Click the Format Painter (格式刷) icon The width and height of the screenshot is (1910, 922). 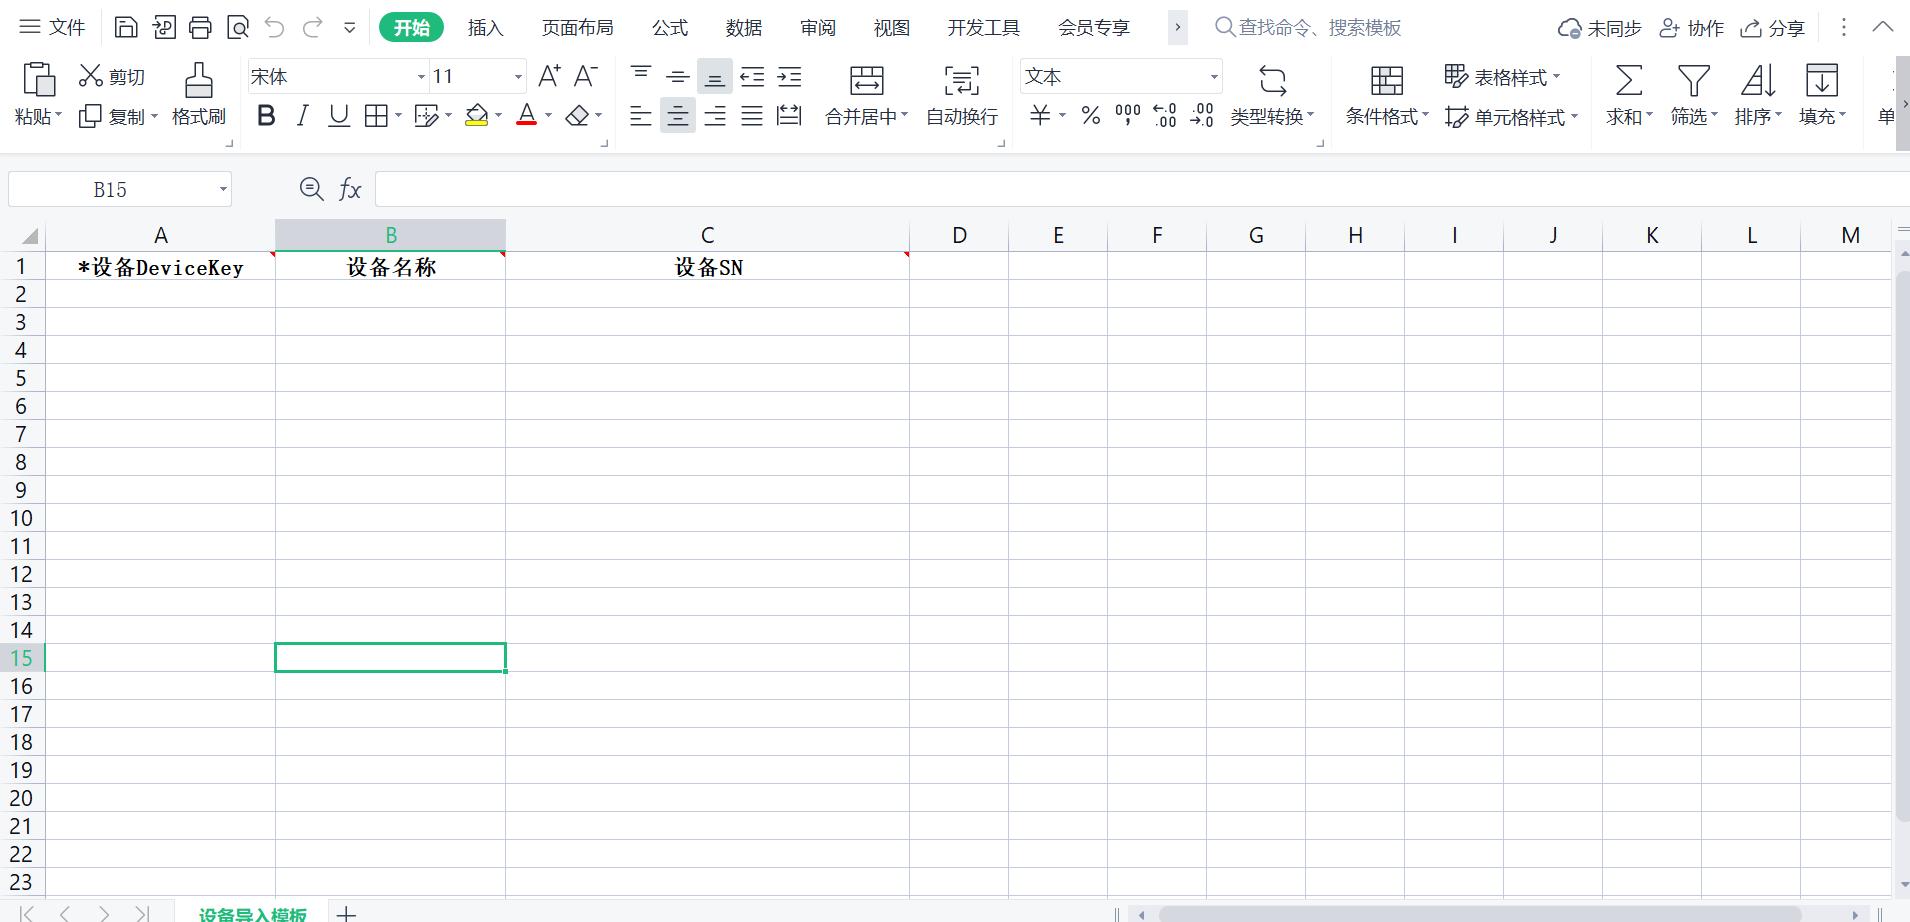pyautogui.click(x=198, y=81)
